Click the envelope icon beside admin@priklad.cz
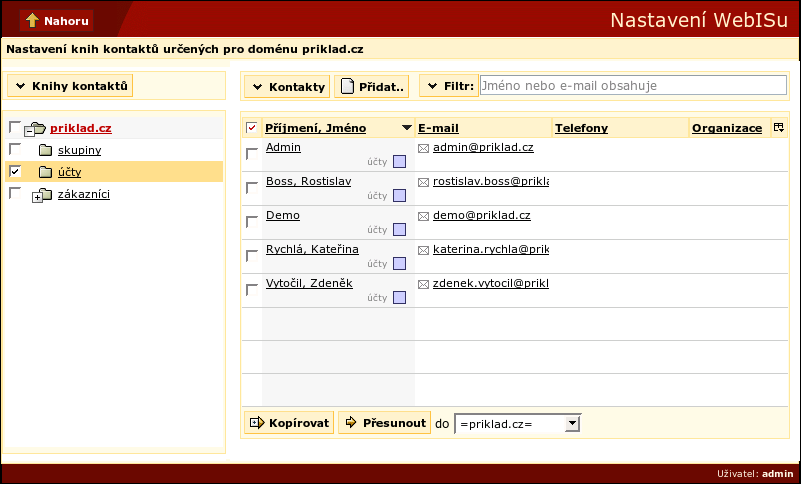The width and height of the screenshot is (801, 484). (x=423, y=148)
